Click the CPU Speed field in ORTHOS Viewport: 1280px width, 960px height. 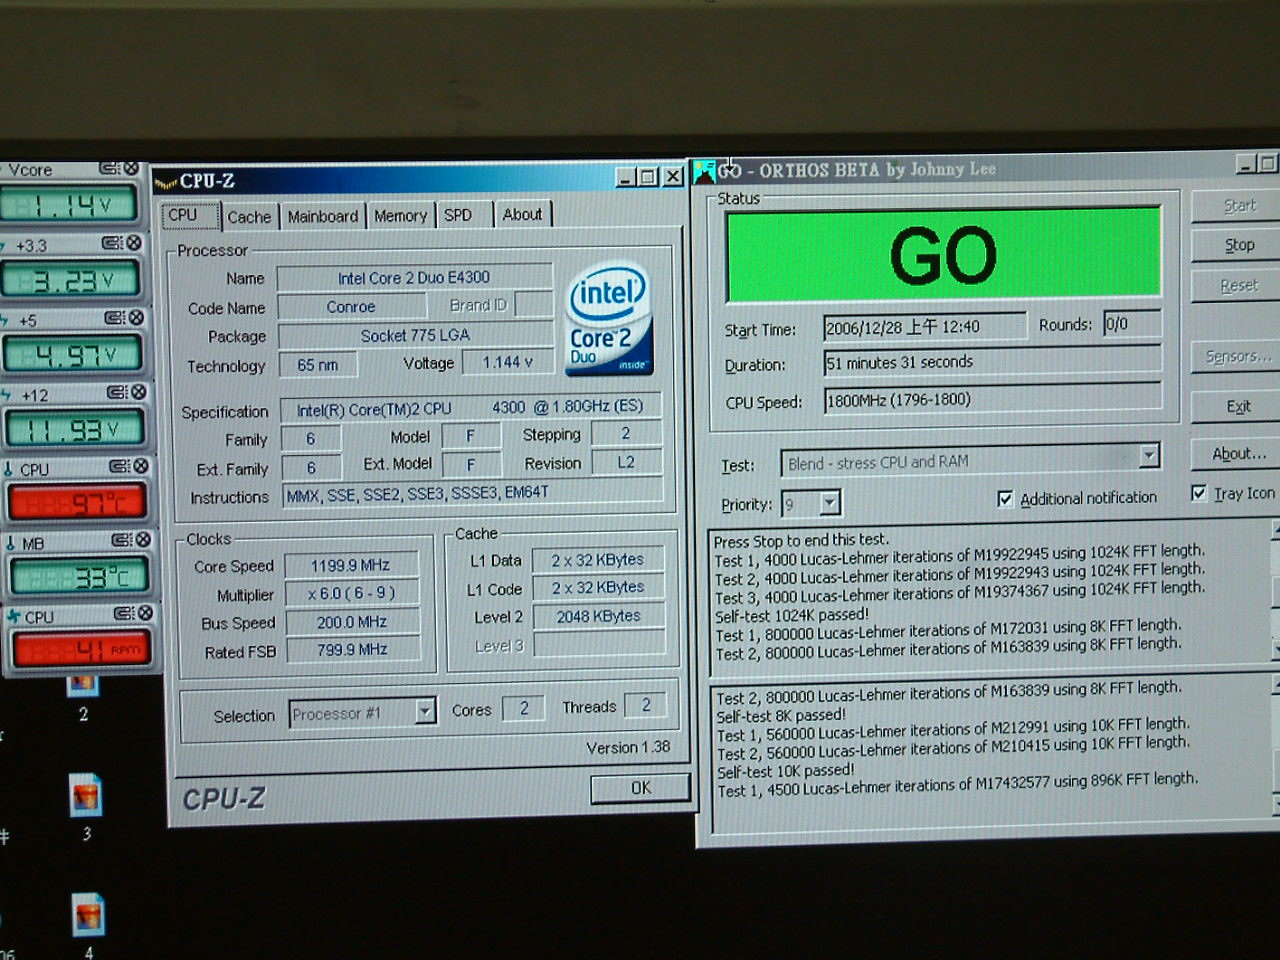(x=992, y=400)
